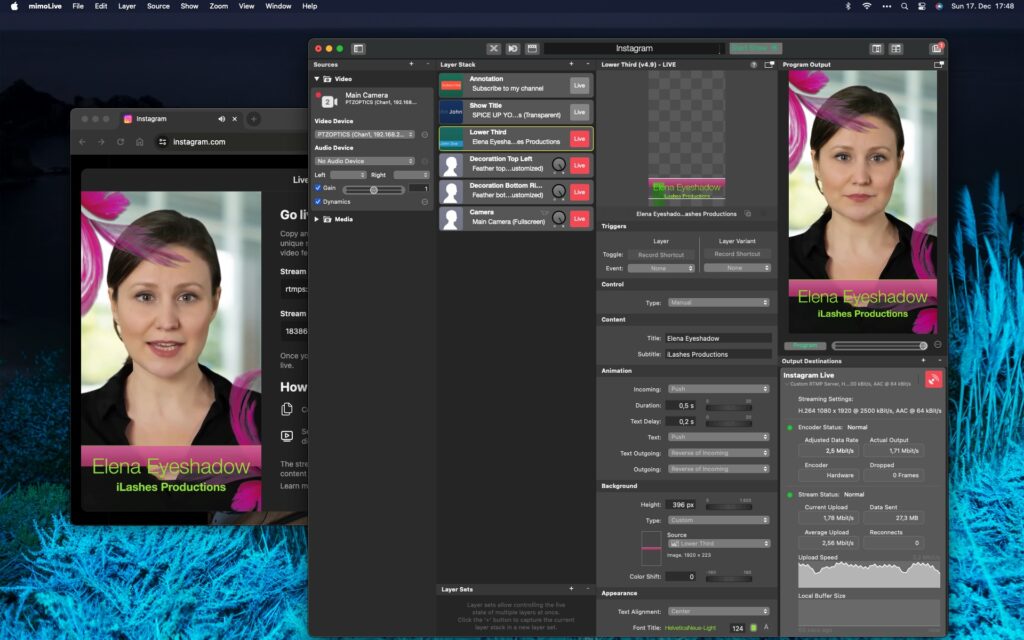Click the audio gain knob on Decorattion Top Left

[x=559, y=165]
